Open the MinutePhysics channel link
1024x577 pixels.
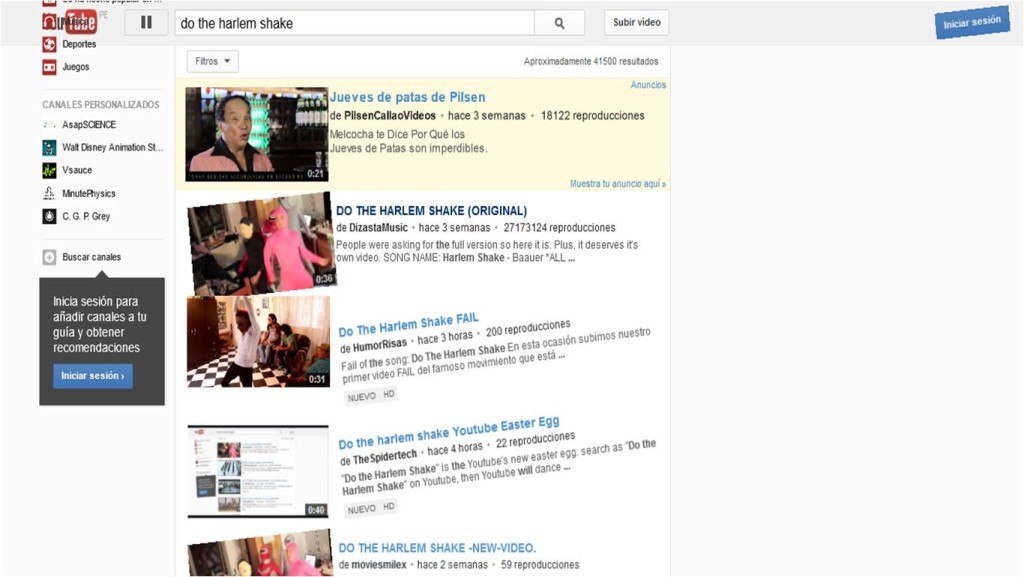click(x=89, y=193)
